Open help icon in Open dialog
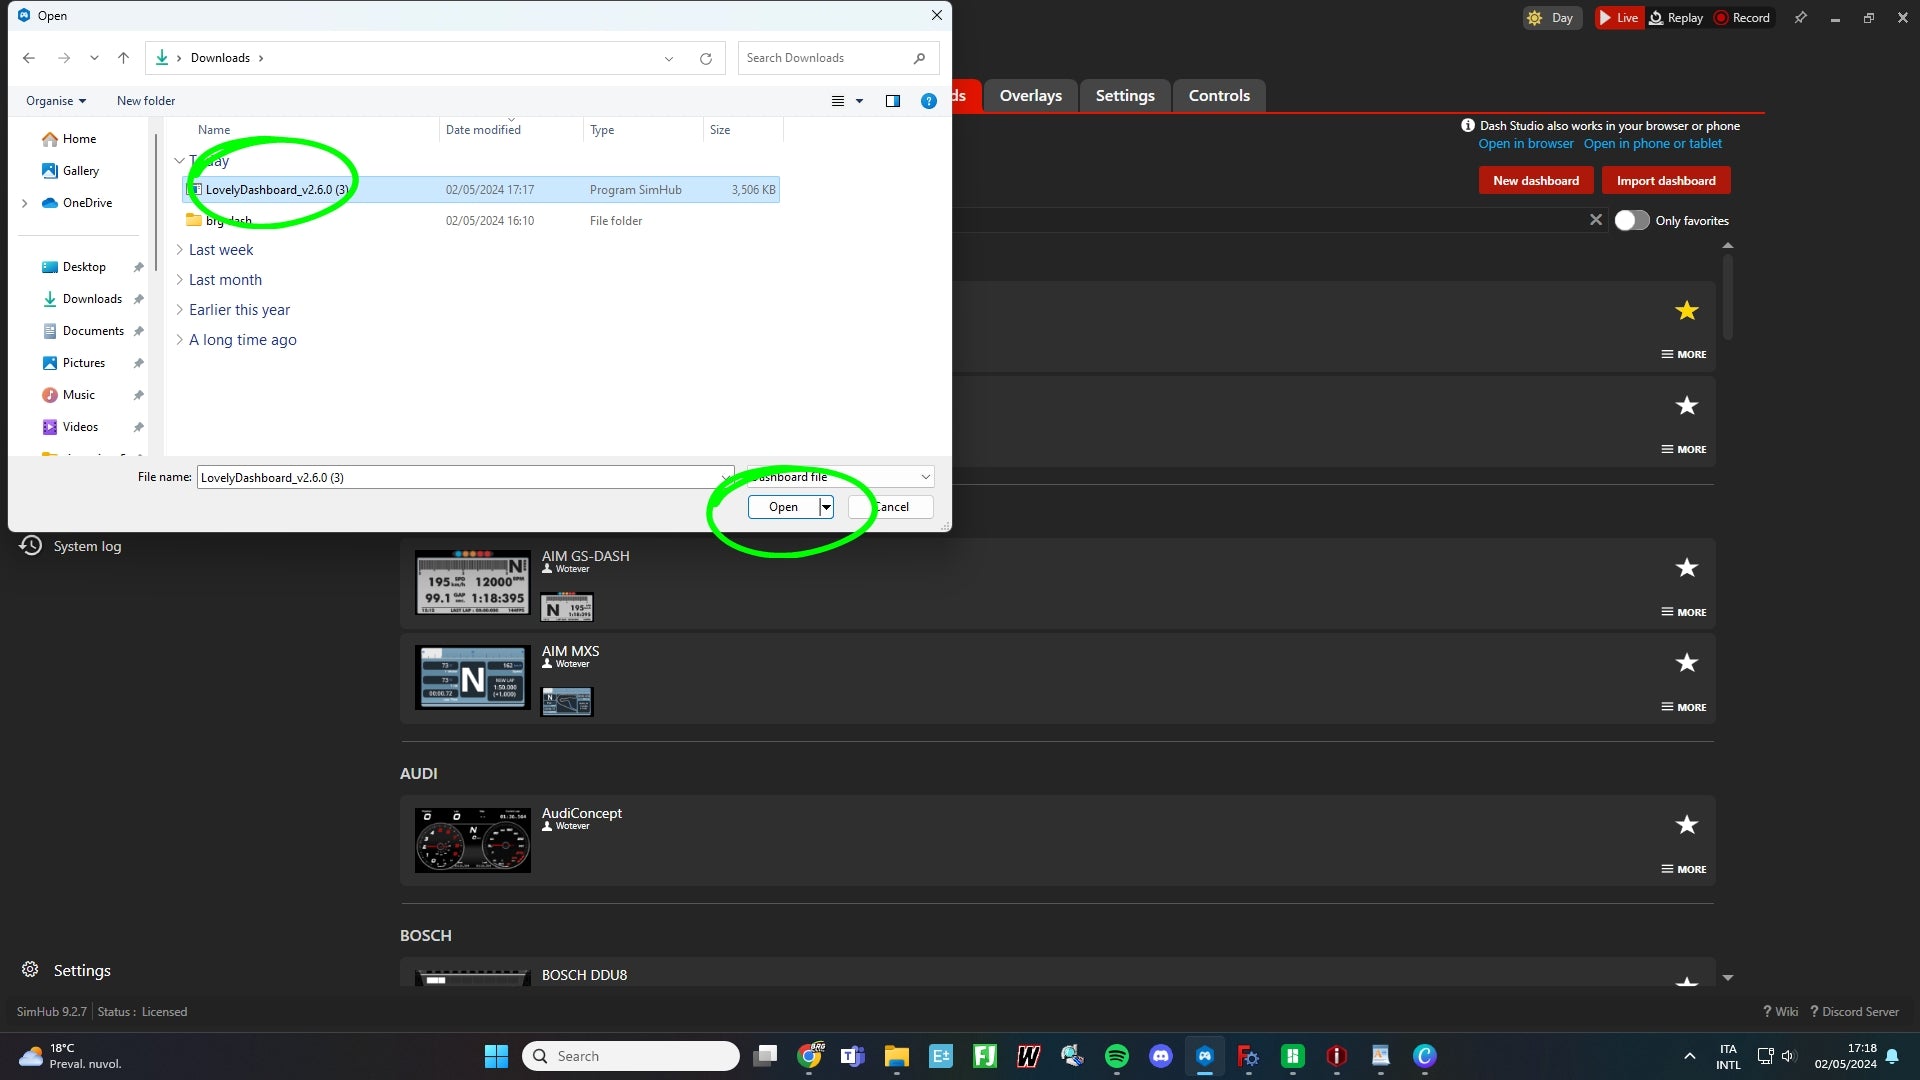The image size is (1920, 1080). click(x=929, y=101)
